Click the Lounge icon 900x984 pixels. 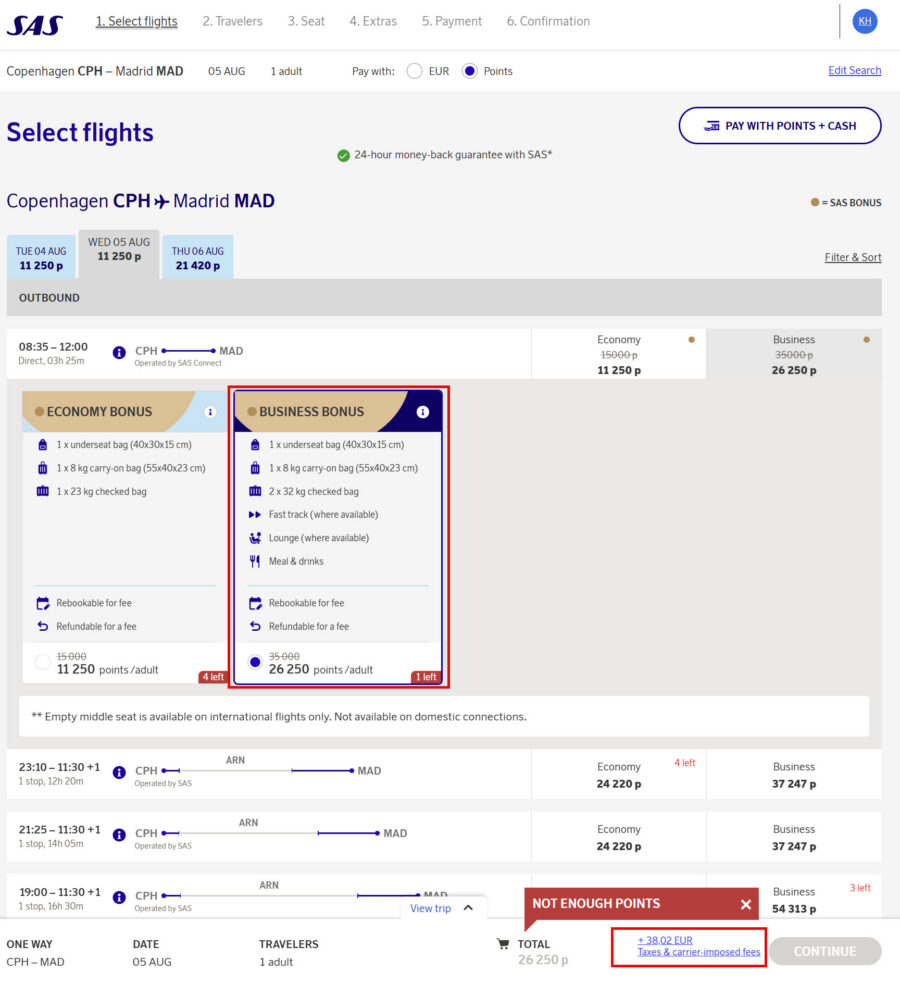[x=255, y=538]
